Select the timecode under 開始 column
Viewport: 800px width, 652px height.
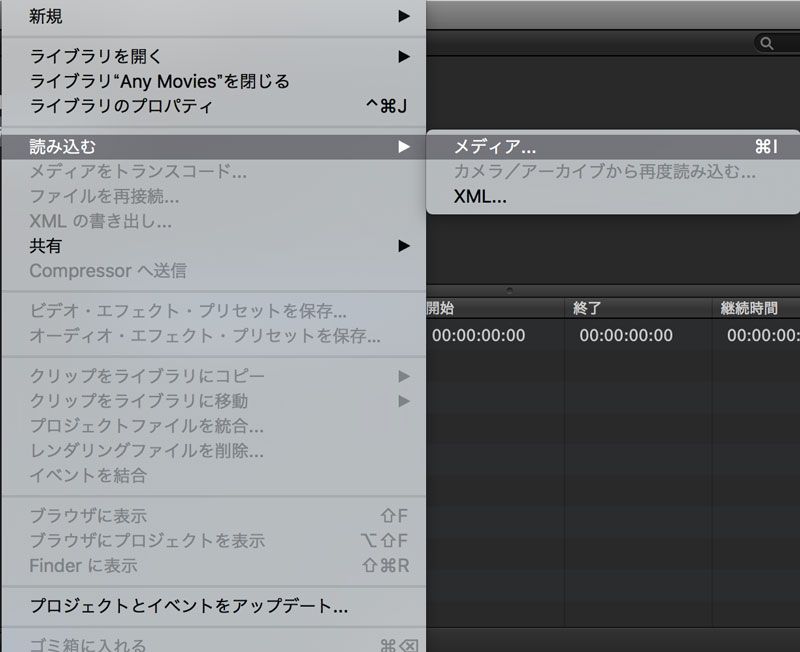pos(478,336)
